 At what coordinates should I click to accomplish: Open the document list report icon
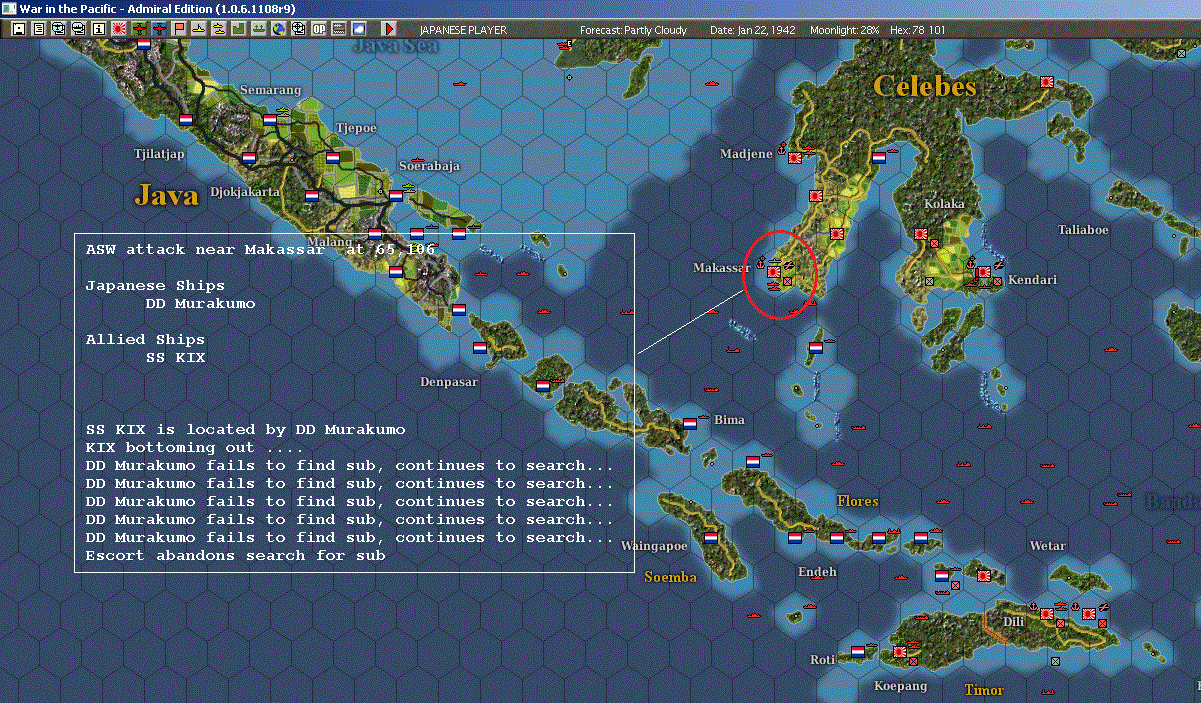38,29
